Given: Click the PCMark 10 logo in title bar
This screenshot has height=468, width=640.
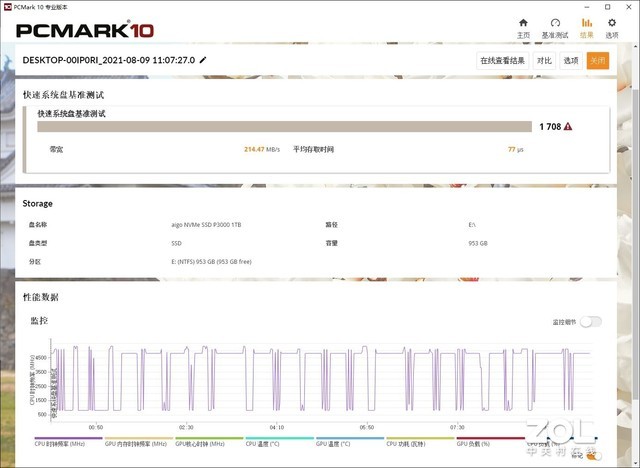Looking at the screenshot, I should [x=7, y=7].
